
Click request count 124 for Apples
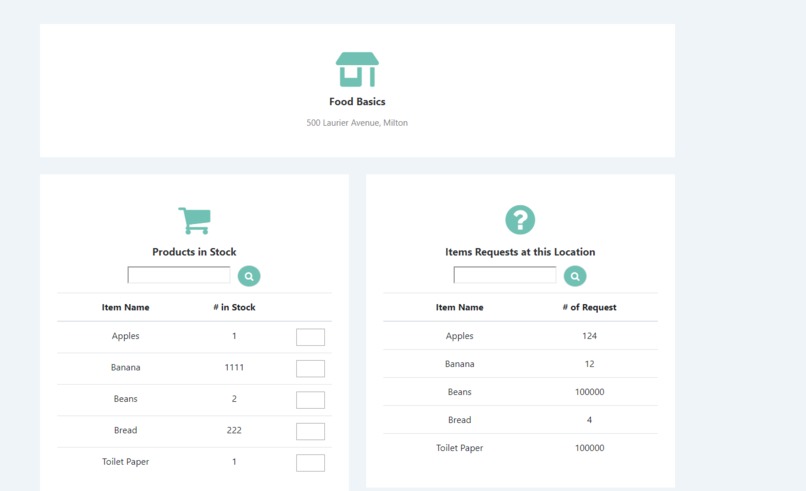tap(590, 336)
